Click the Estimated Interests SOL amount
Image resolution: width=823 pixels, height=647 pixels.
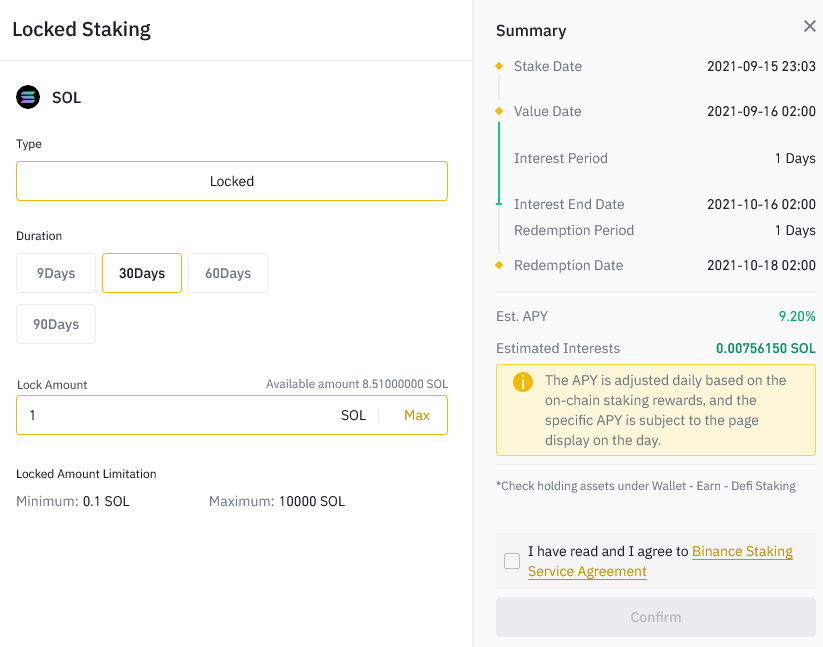pyautogui.click(x=765, y=348)
